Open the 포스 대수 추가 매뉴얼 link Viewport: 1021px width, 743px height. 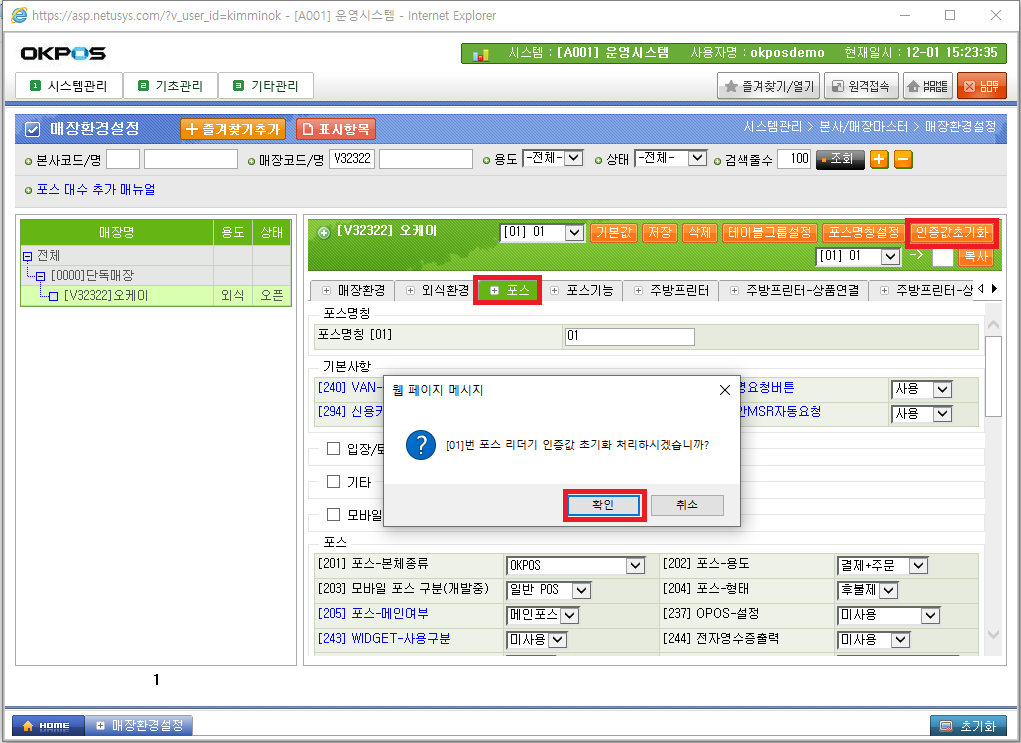click(x=95, y=189)
